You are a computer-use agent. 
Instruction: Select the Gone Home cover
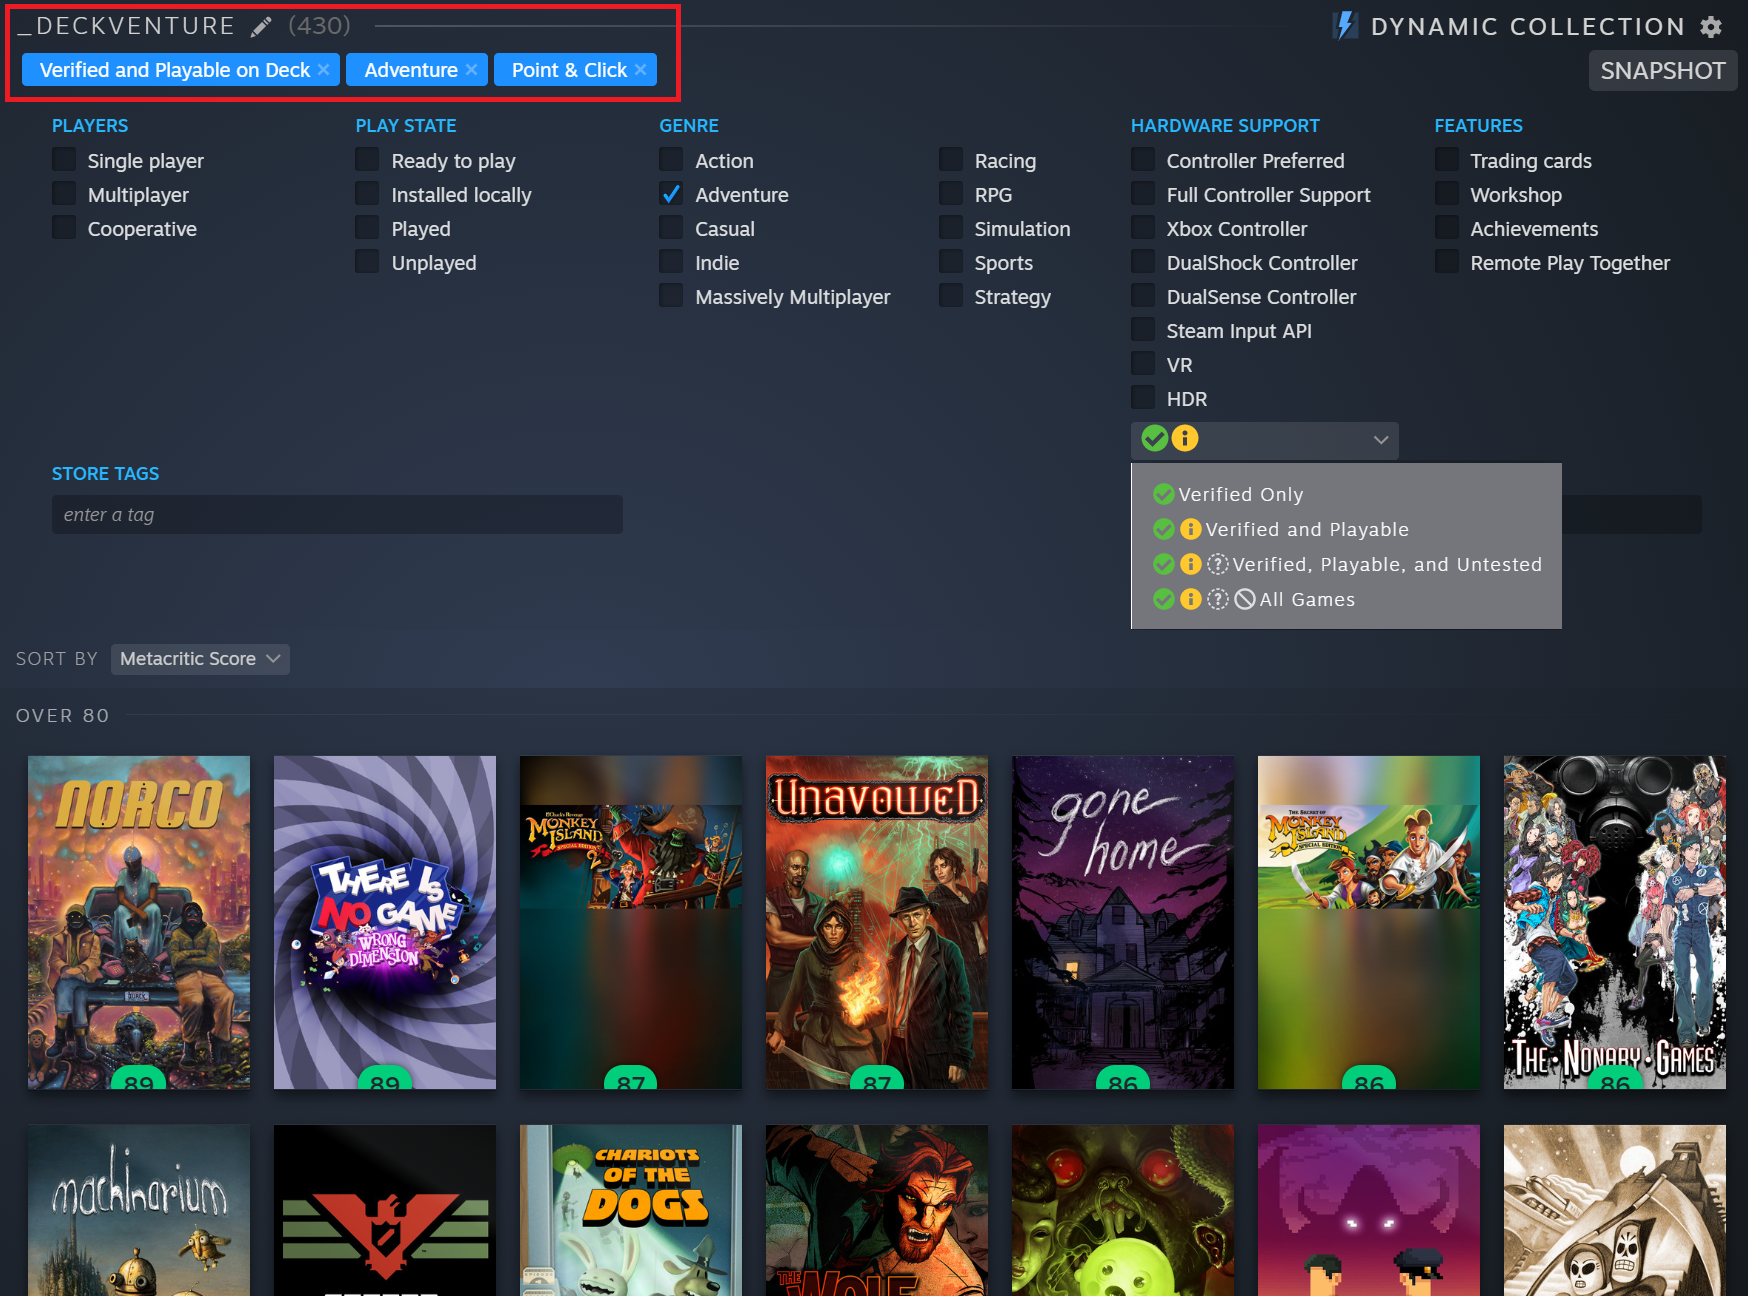(1123, 922)
